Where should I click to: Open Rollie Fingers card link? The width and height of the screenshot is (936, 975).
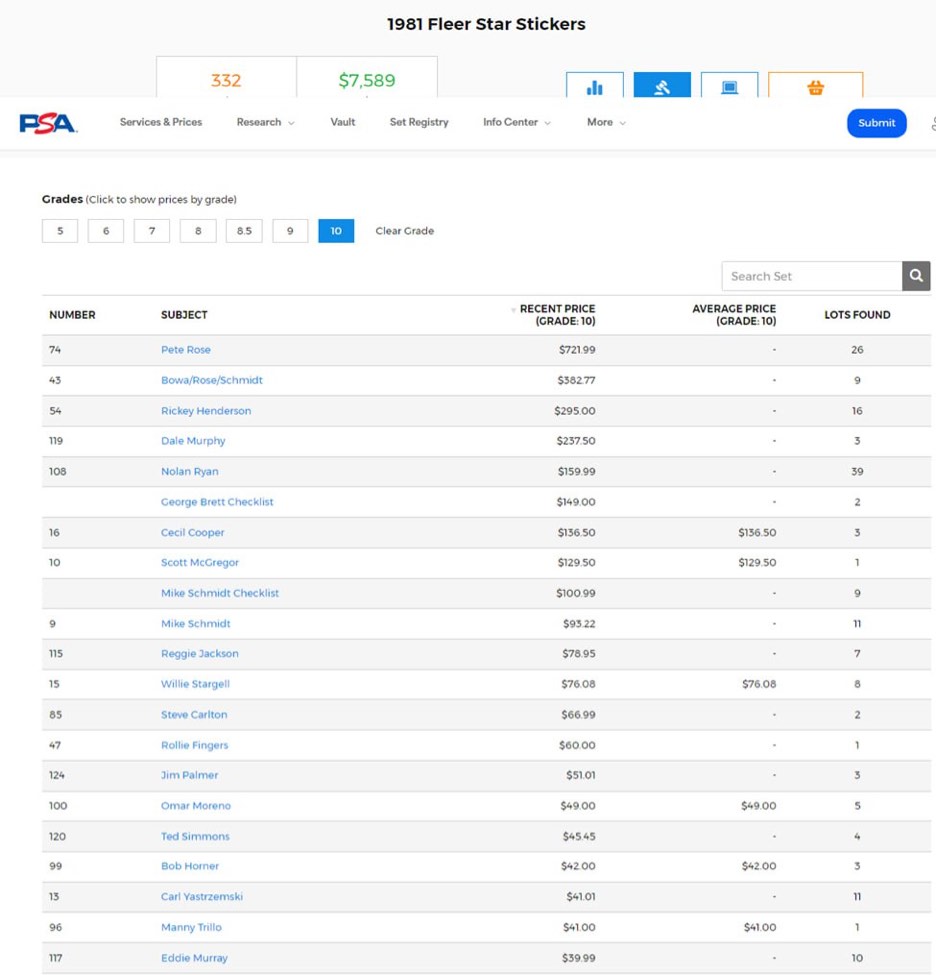tap(195, 745)
